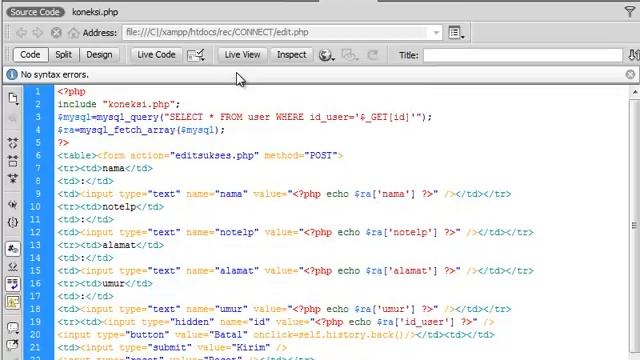
Task: Switch to Design view
Action: pos(99,55)
